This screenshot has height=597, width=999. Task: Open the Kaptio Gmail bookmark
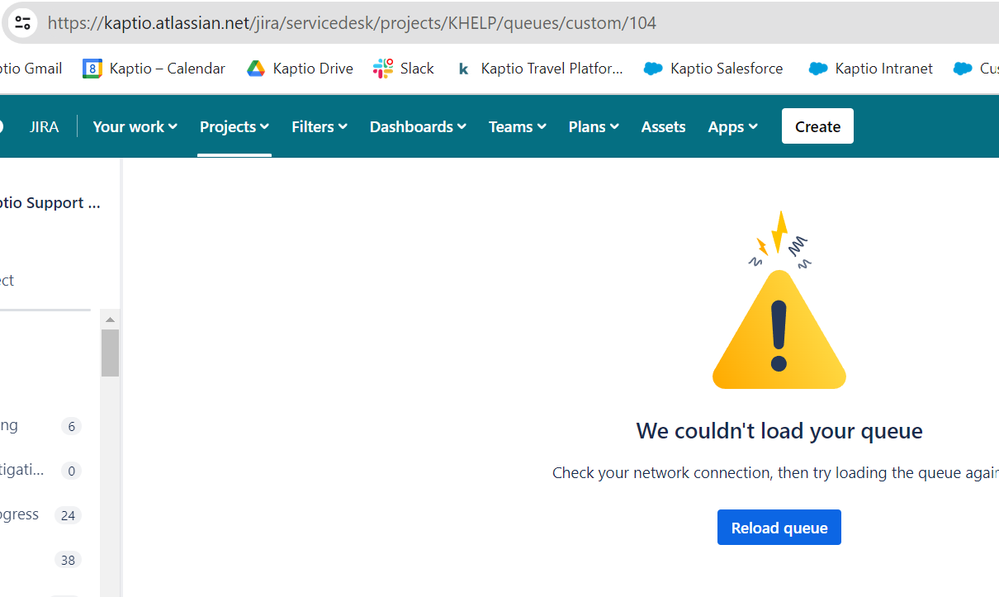pos(30,68)
